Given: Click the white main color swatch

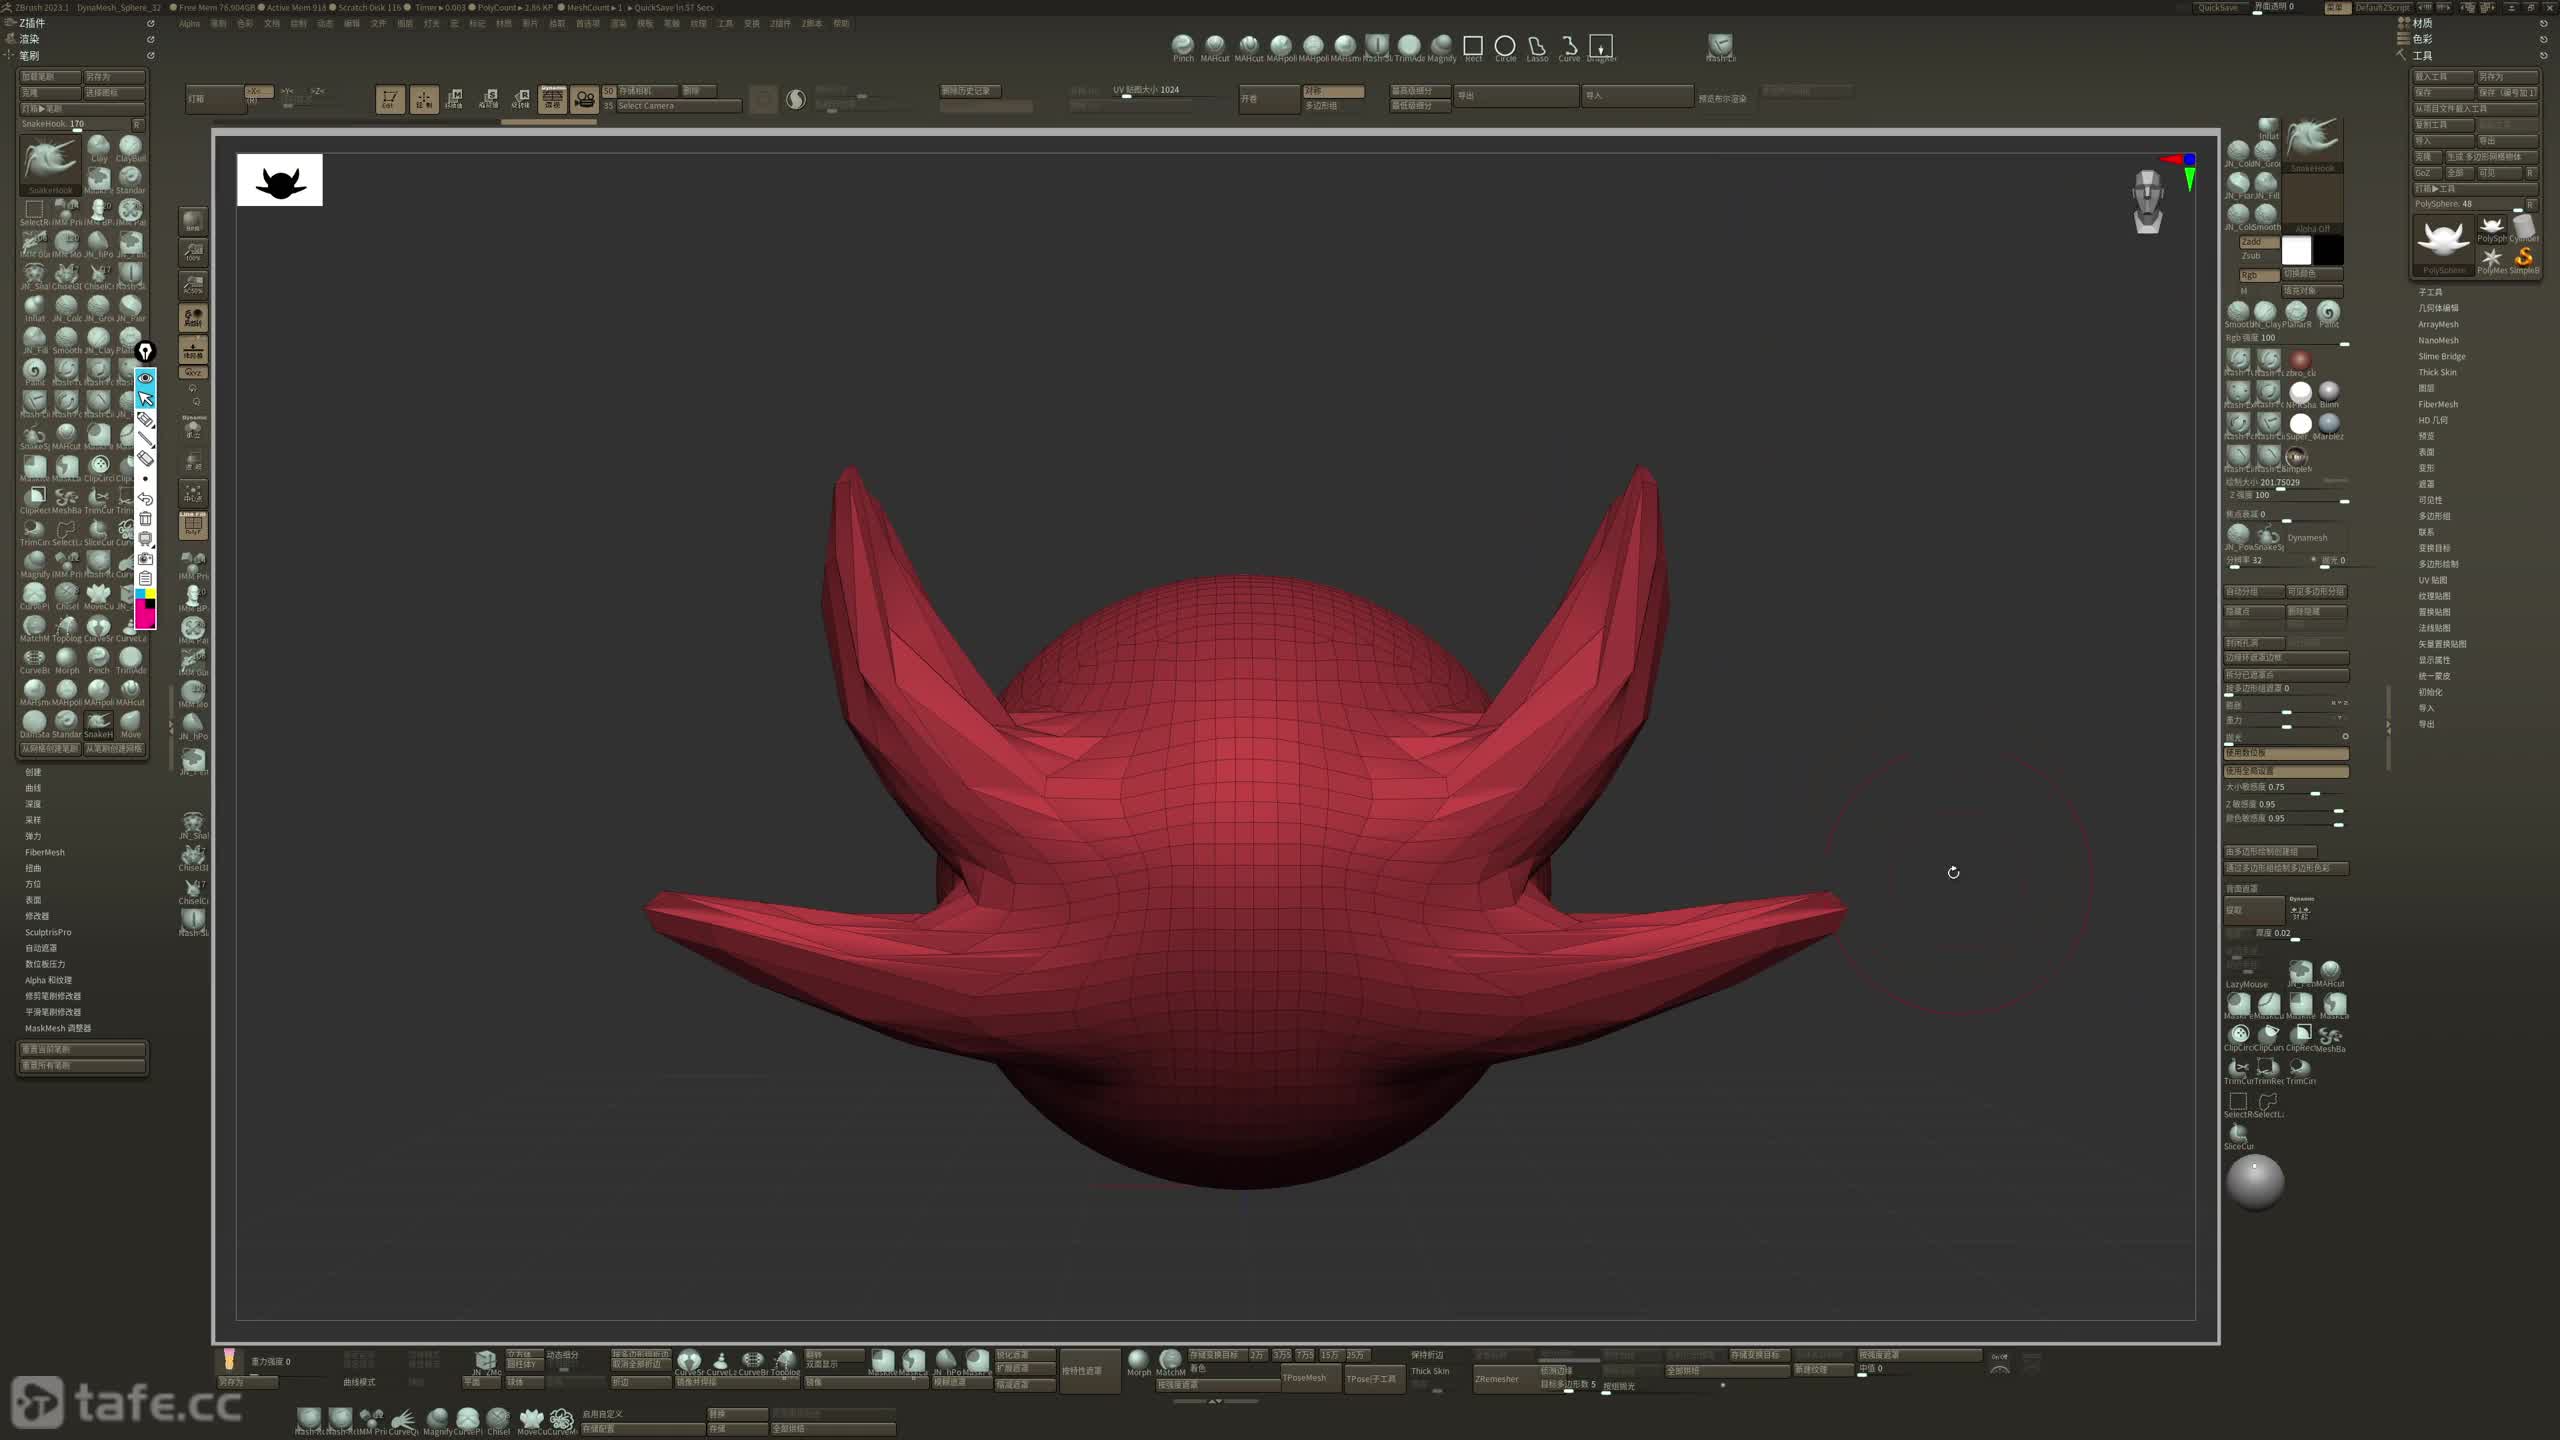Looking at the screenshot, I should click(2296, 250).
